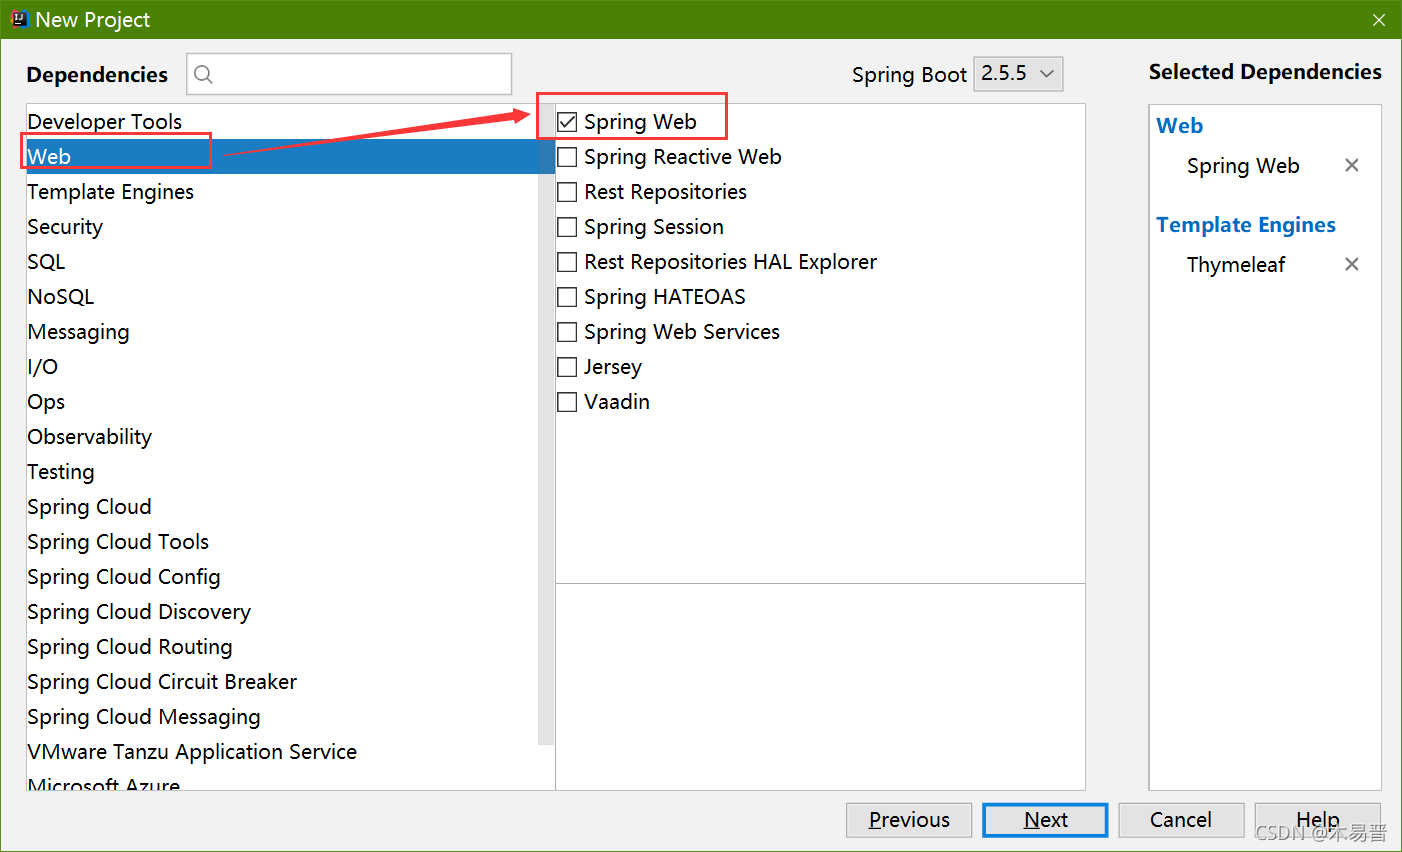The height and width of the screenshot is (852, 1402).
Task: Choose the Security category
Action: pyautogui.click(x=282, y=227)
